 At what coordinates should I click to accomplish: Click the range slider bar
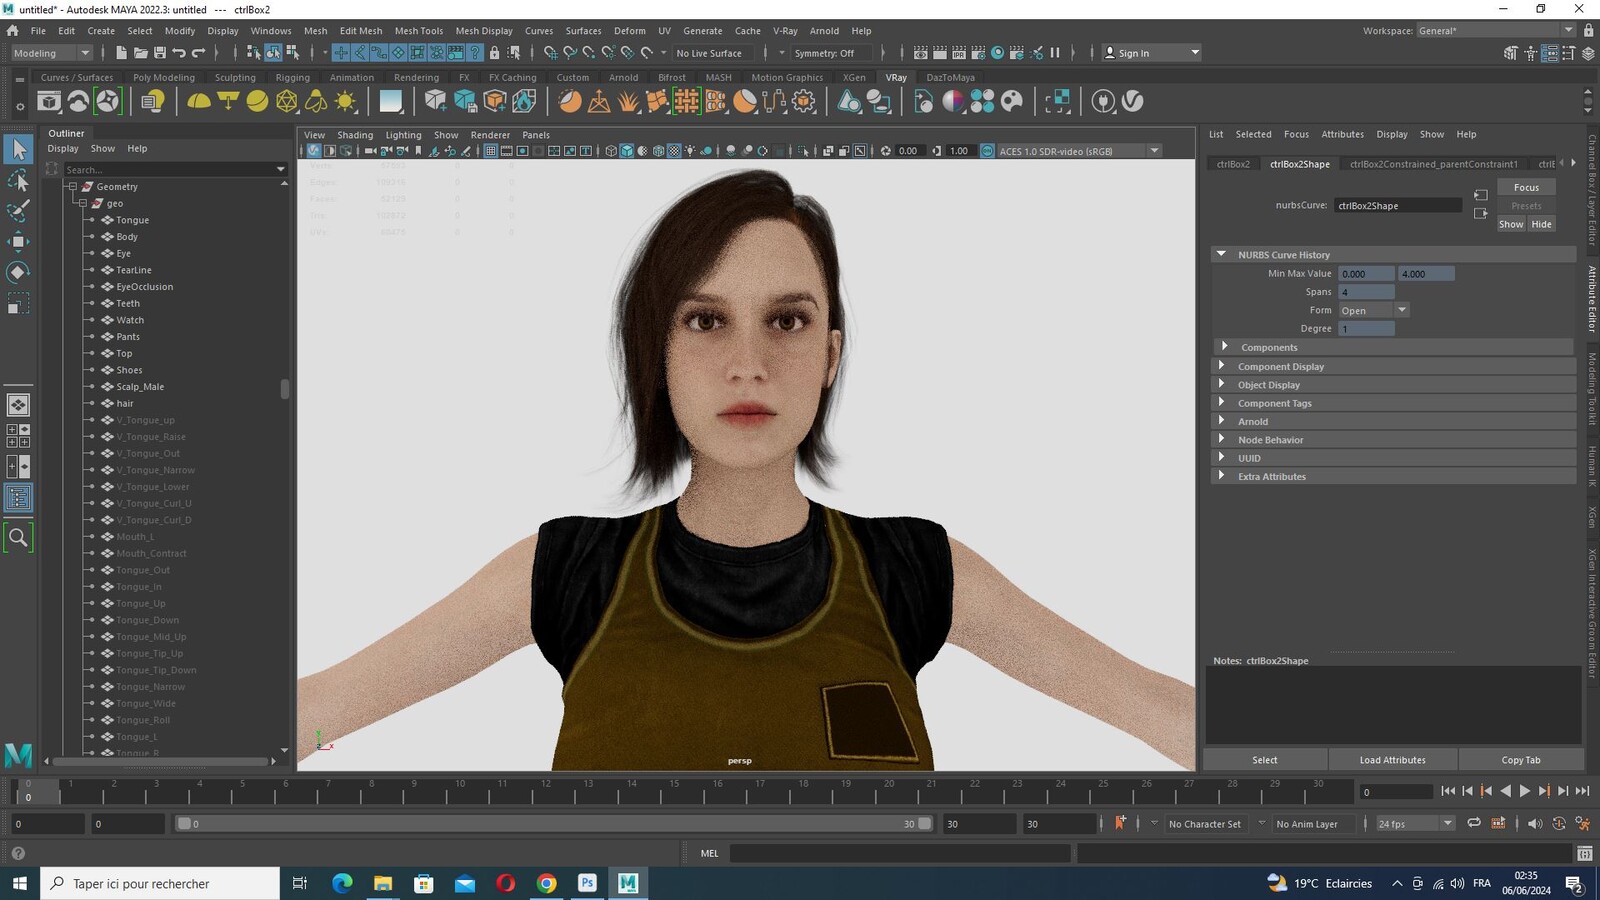point(554,824)
